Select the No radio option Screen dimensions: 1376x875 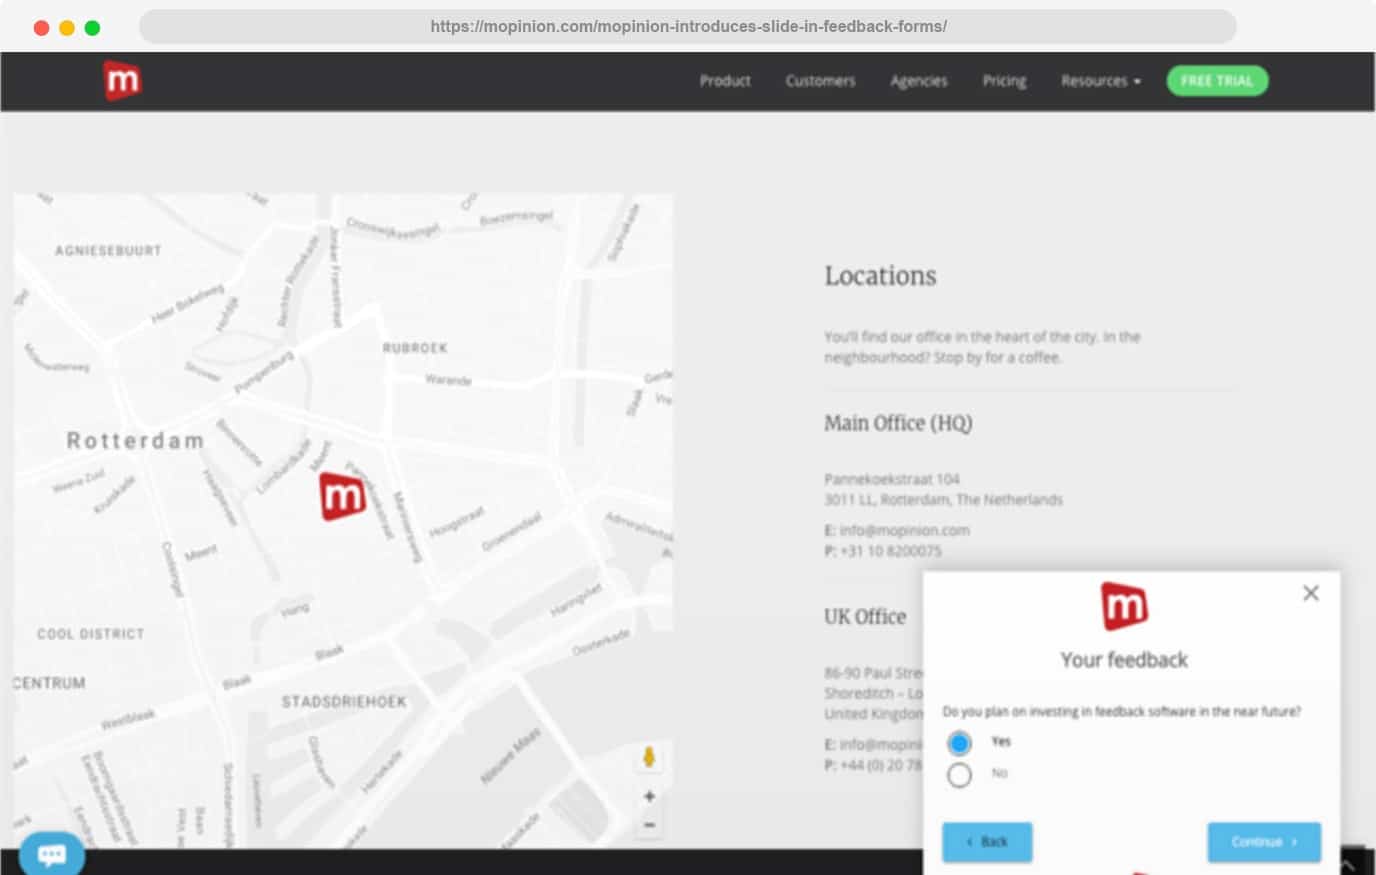click(x=959, y=775)
